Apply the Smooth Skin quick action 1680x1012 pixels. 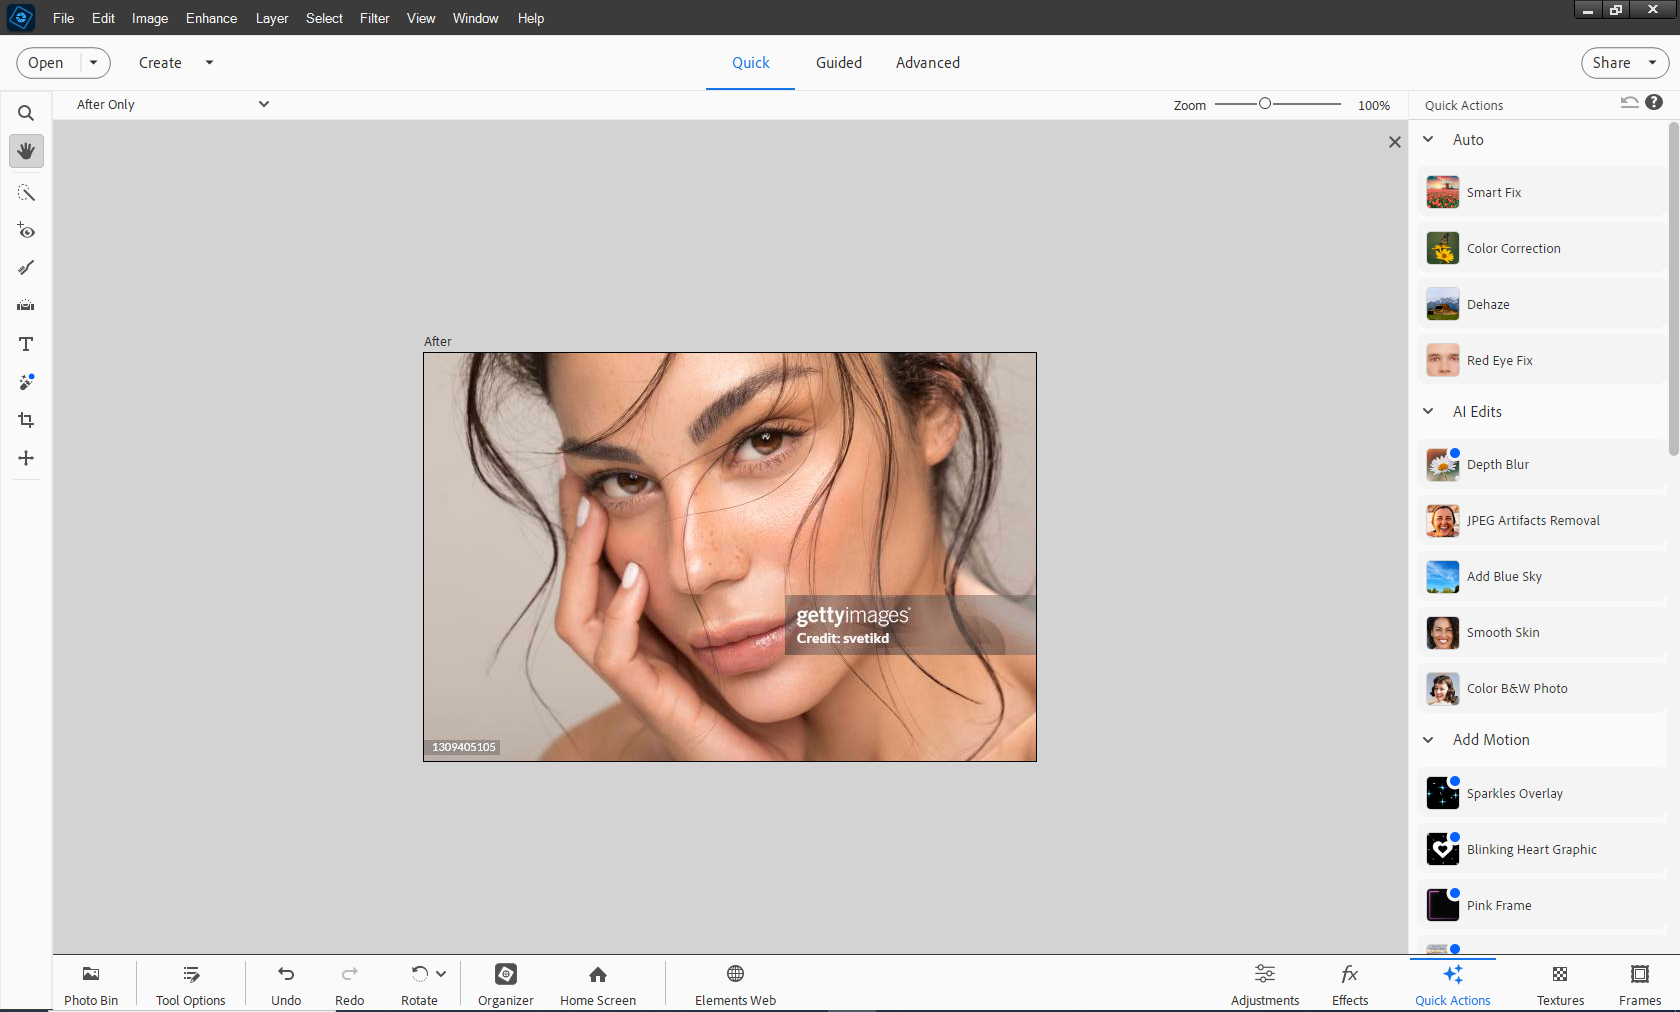[x=1502, y=633]
